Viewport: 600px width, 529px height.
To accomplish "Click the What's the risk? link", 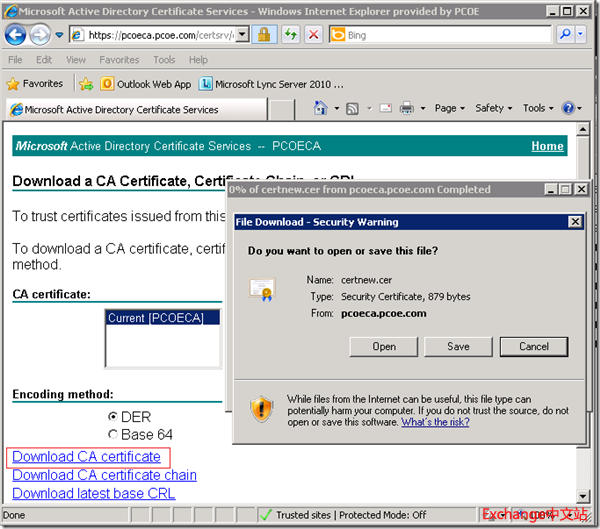I will click(x=435, y=422).
